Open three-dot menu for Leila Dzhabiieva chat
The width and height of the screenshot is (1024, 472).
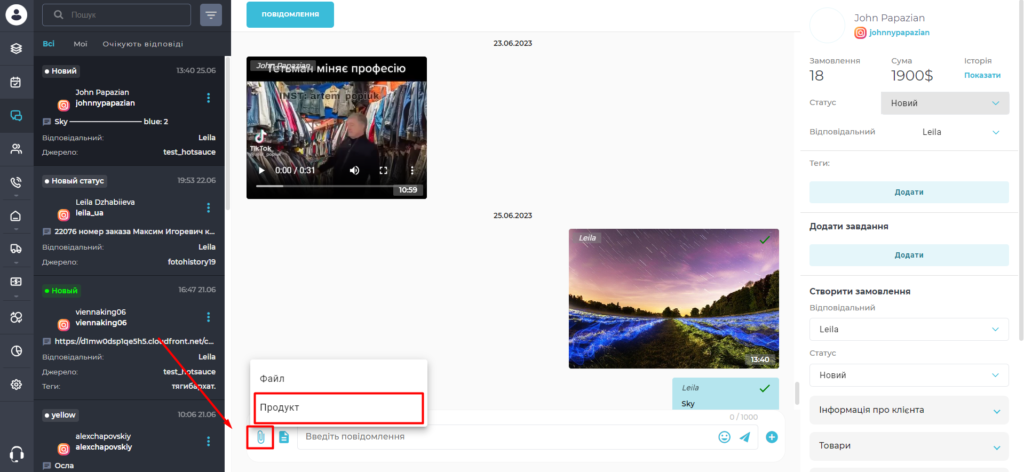coord(208,208)
